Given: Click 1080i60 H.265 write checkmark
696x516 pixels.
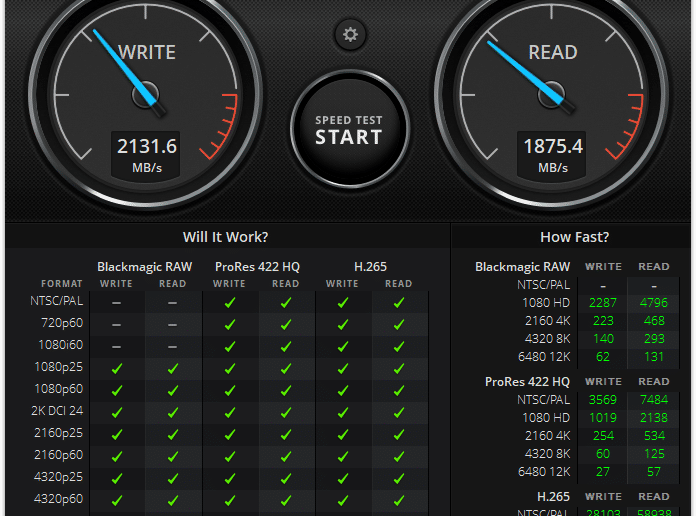Looking at the screenshot, I should coord(343,346).
